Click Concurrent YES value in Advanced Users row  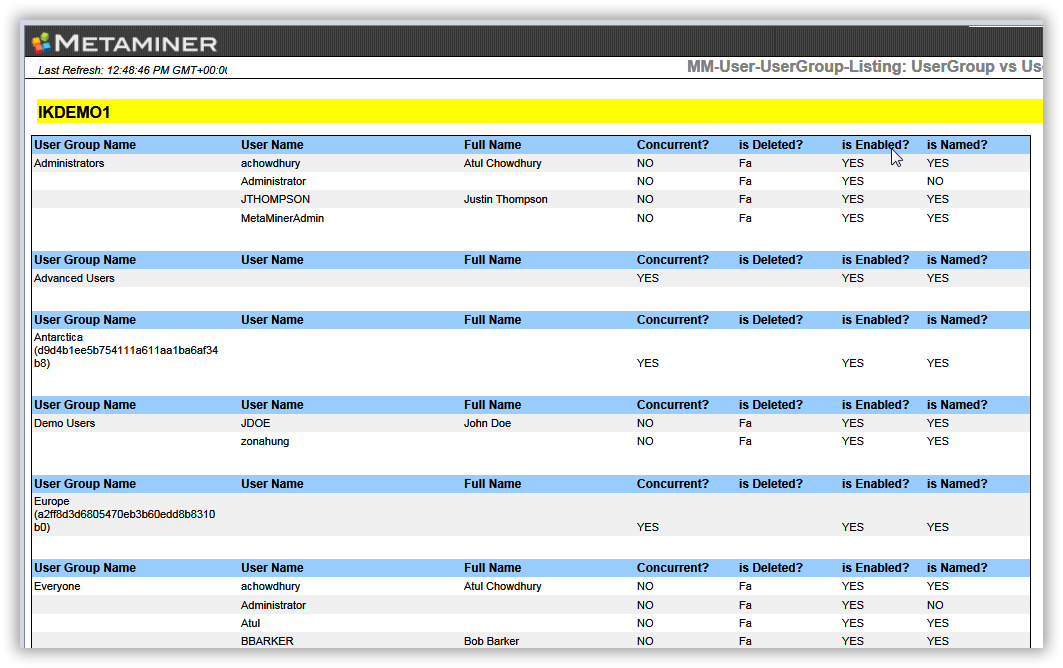click(x=647, y=278)
